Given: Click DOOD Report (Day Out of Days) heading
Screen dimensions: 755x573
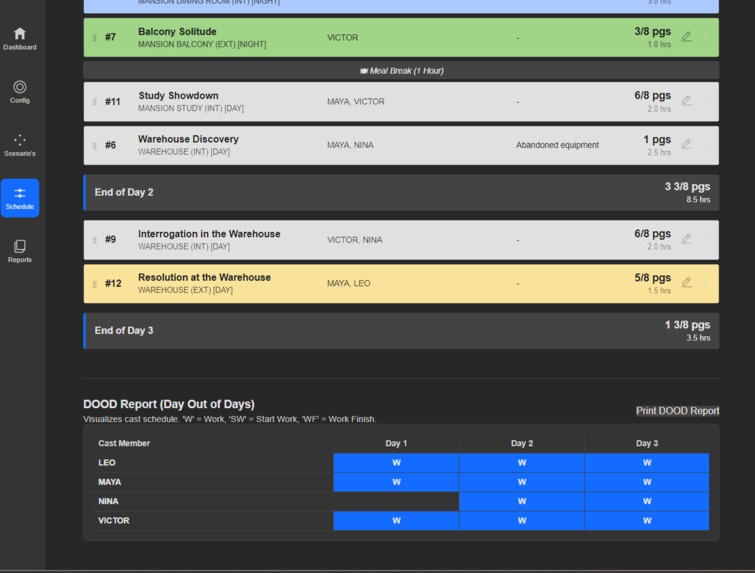Looking at the screenshot, I should [169, 404].
